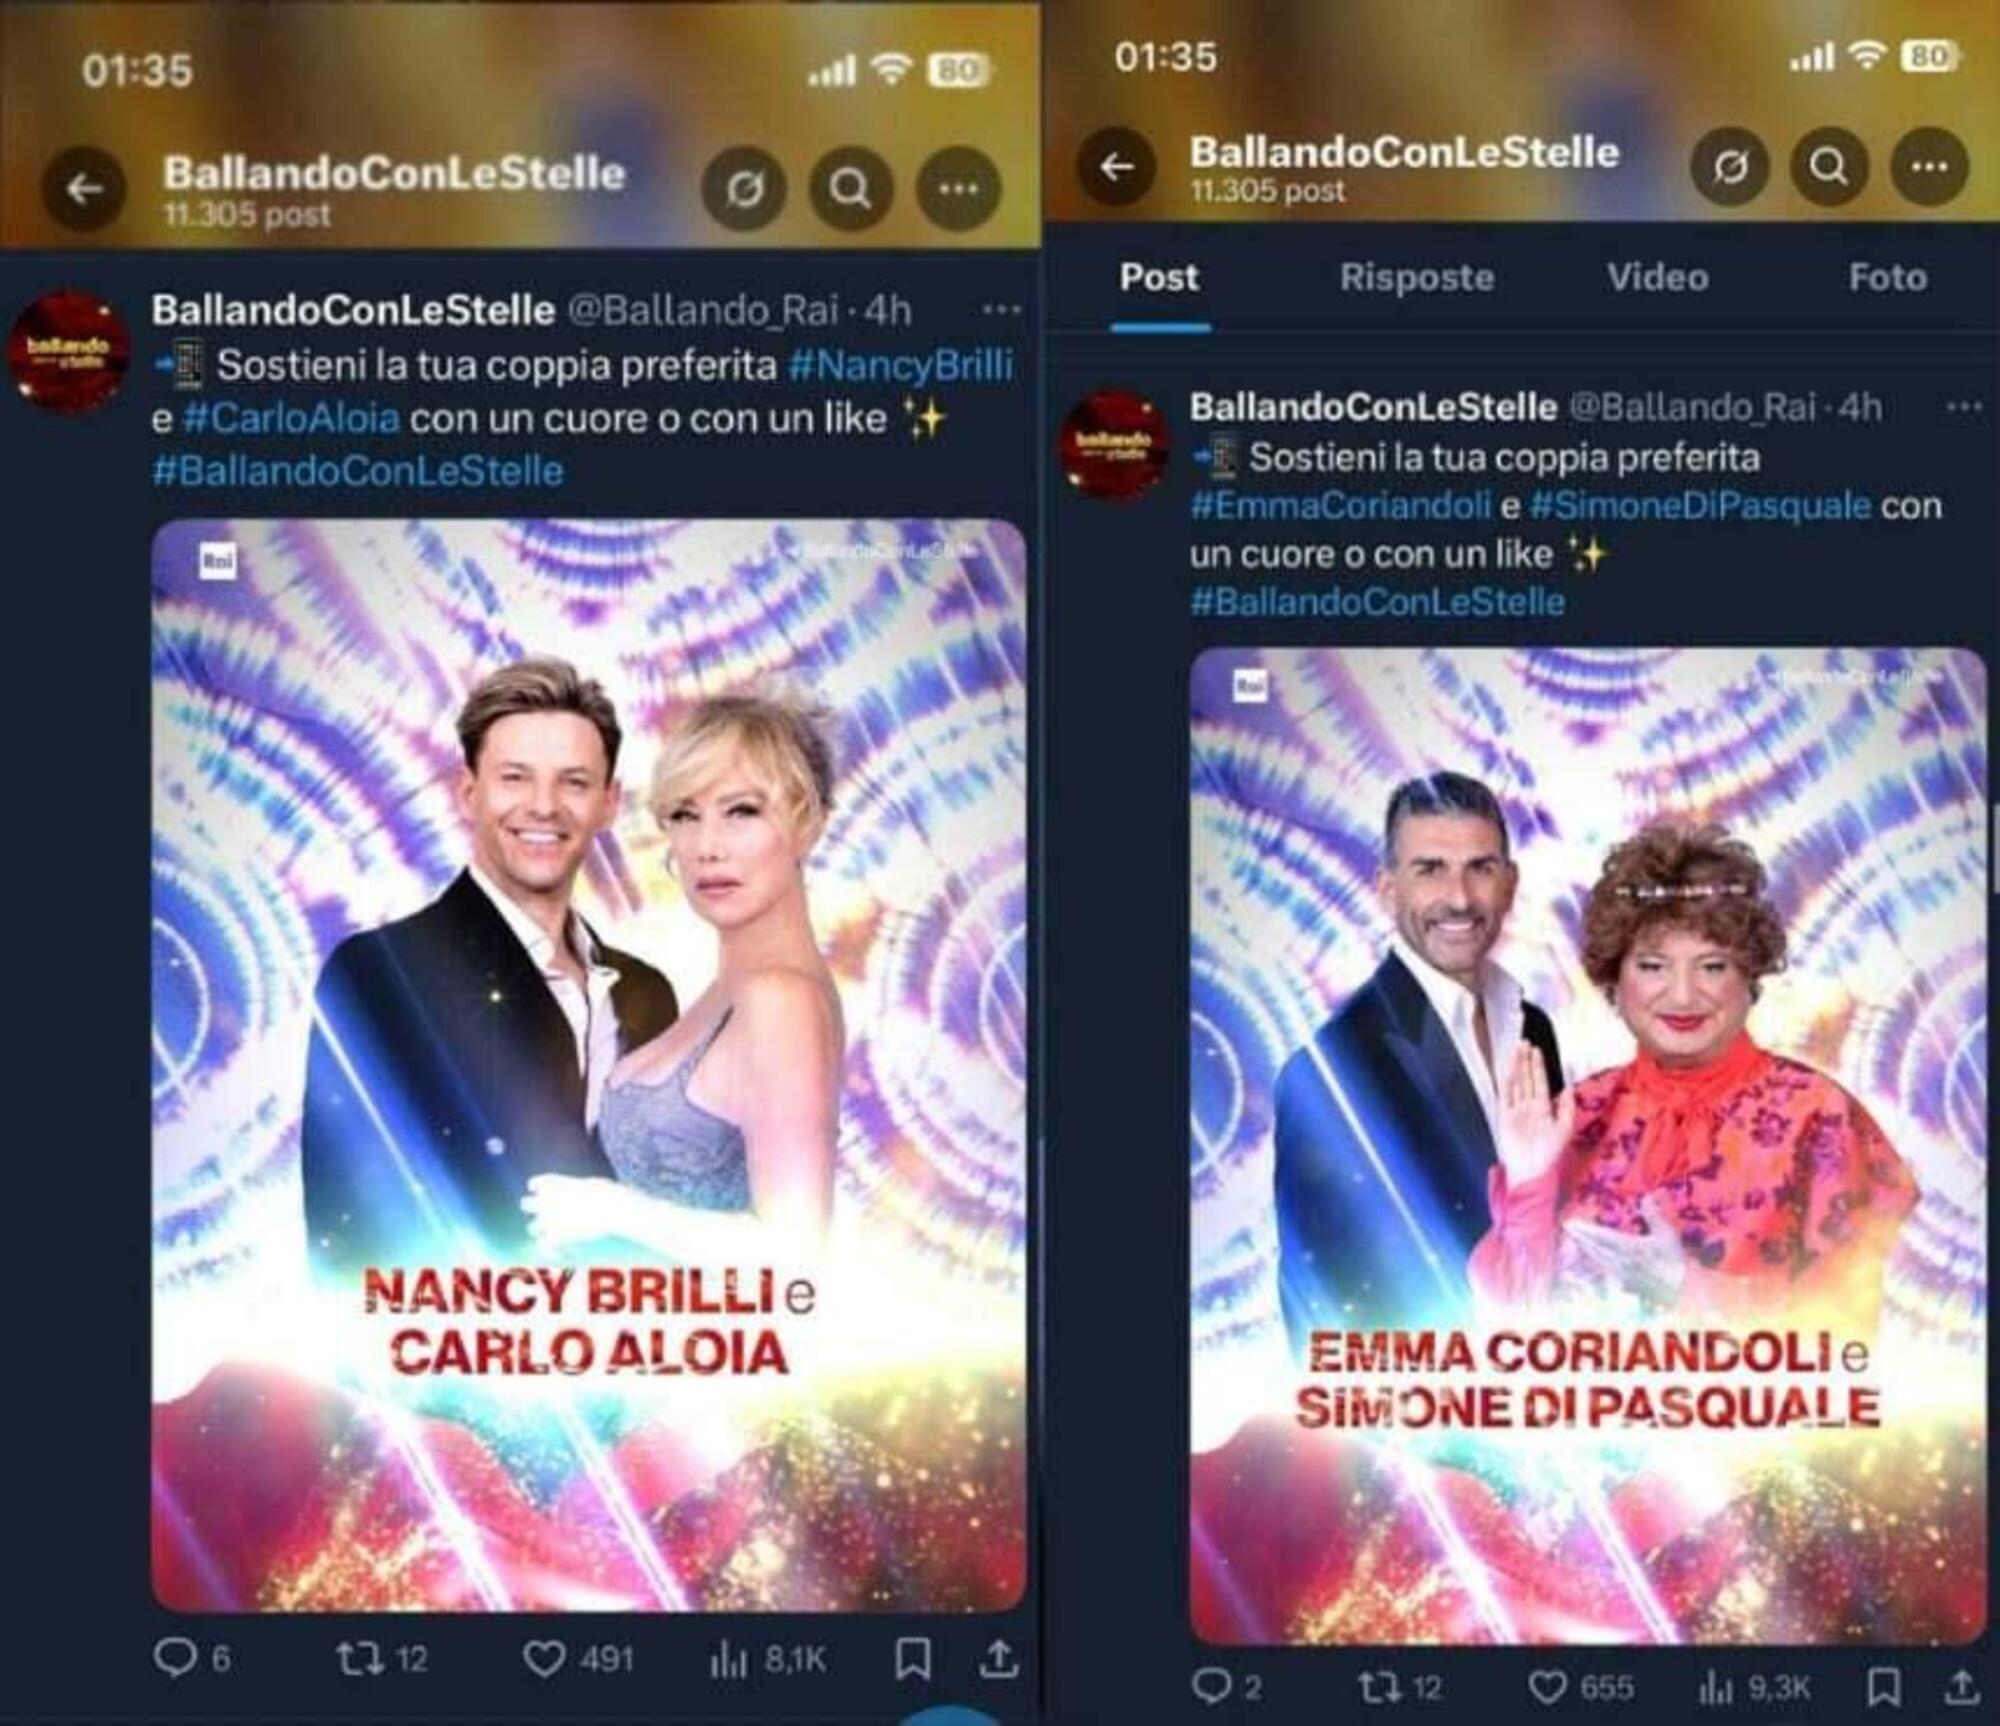Share the Nancy Brilli post via upload icon

click(x=998, y=1659)
